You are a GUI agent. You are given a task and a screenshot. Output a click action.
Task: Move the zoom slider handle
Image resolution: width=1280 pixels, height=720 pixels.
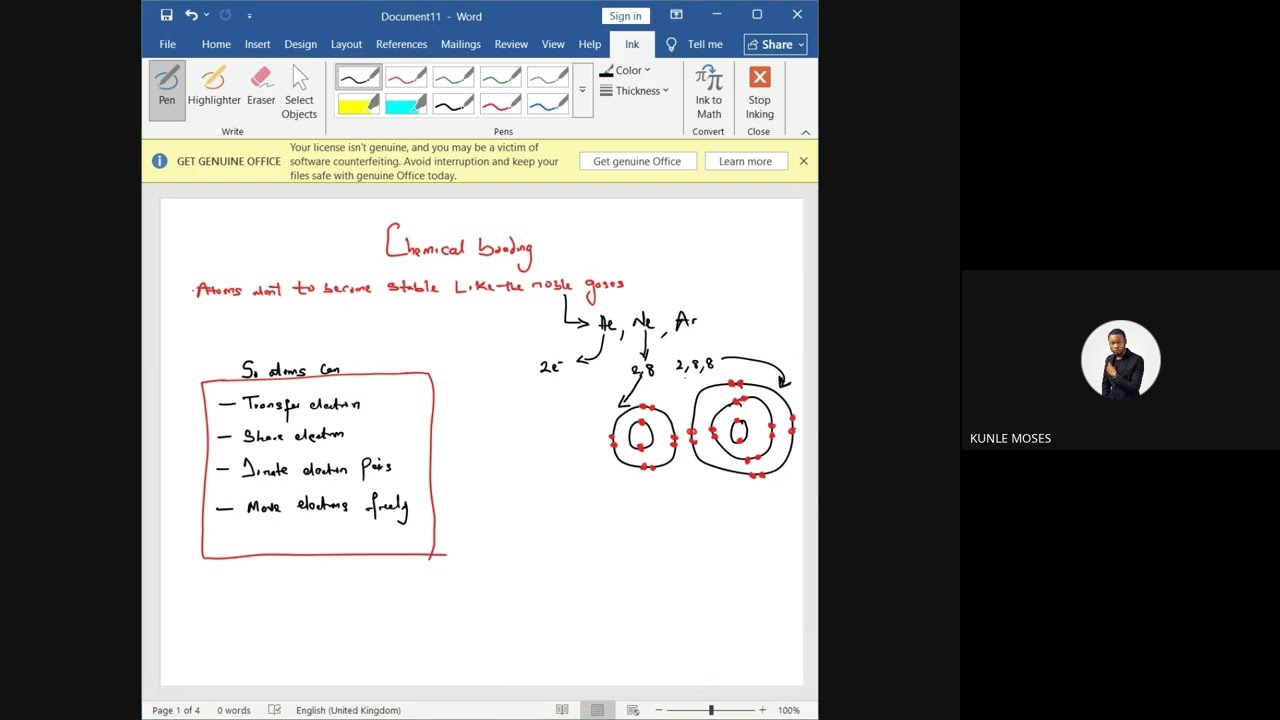711,710
